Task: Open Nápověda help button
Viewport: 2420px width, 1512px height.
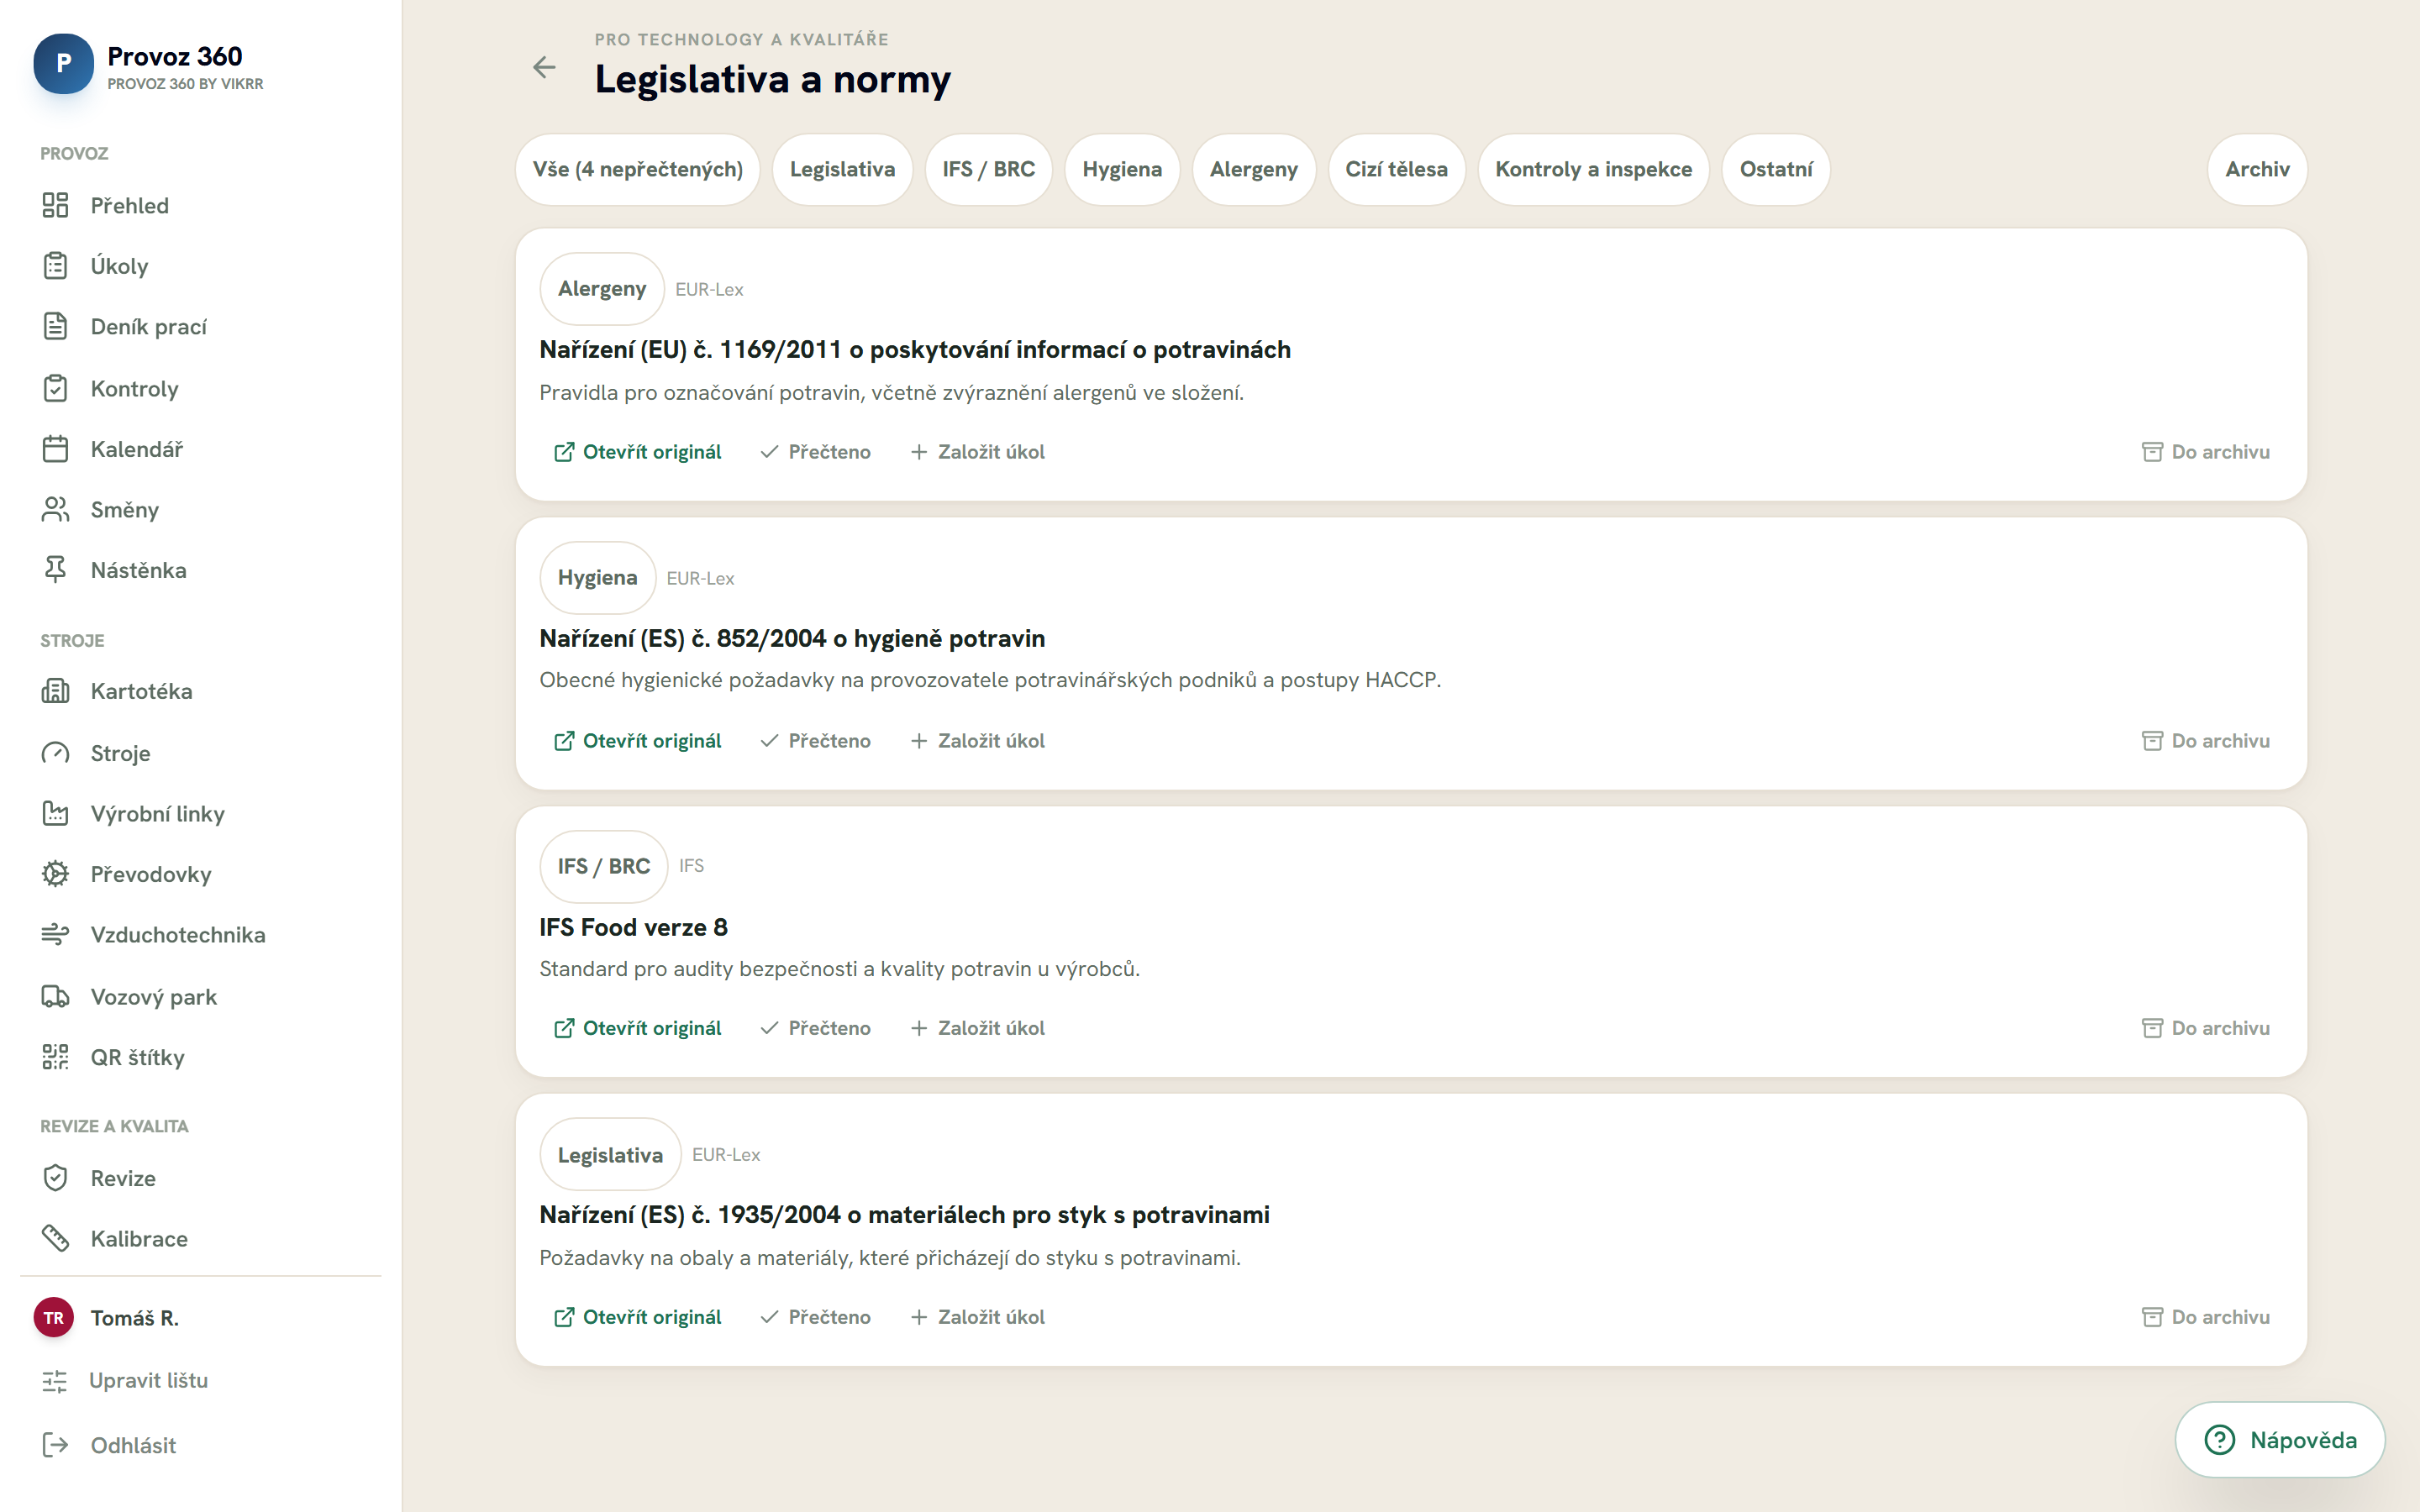Action: [x=2279, y=1440]
